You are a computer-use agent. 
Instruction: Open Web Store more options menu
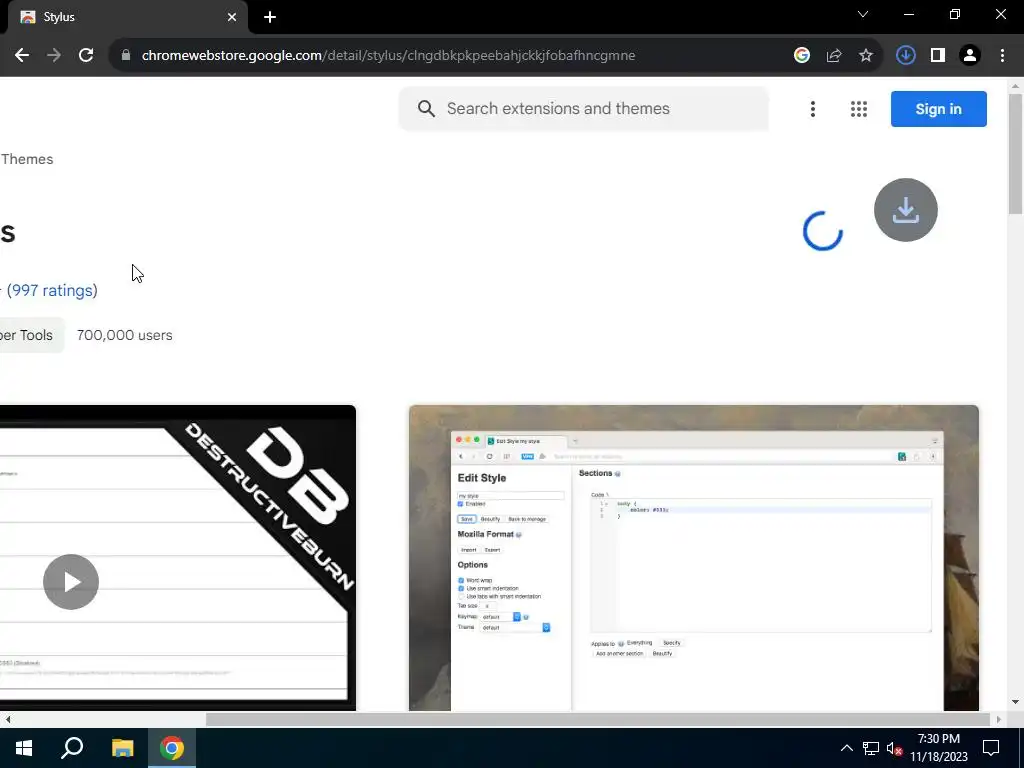(x=812, y=109)
